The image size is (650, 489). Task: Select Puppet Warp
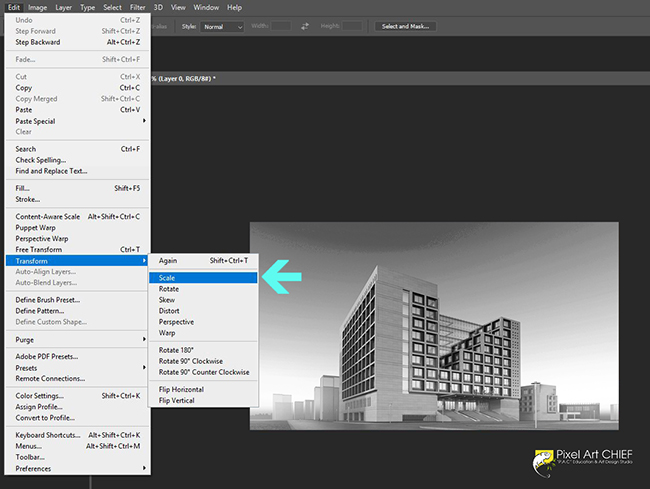pyautogui.click(x=78, y=228)
